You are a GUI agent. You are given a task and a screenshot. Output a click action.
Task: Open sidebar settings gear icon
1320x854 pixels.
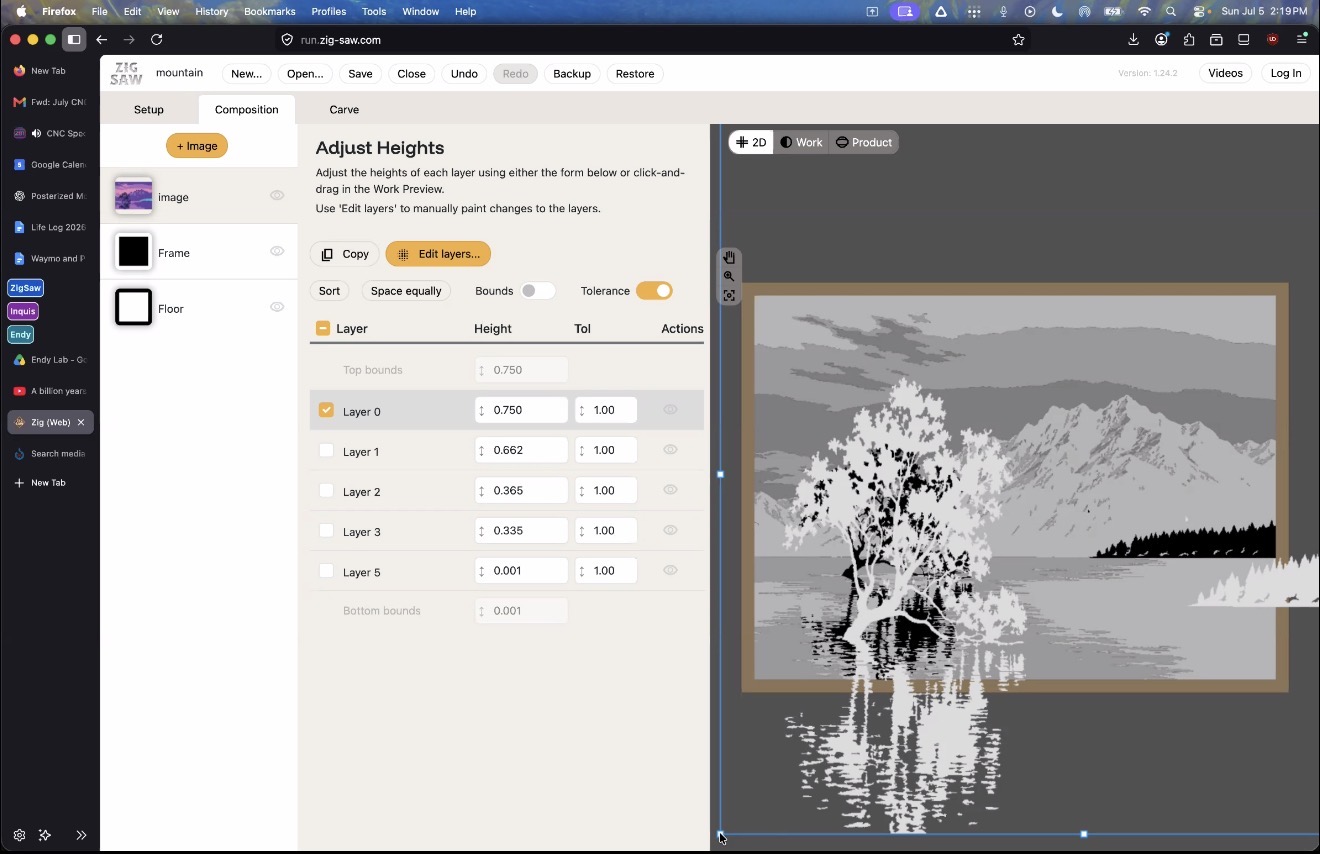19,835
